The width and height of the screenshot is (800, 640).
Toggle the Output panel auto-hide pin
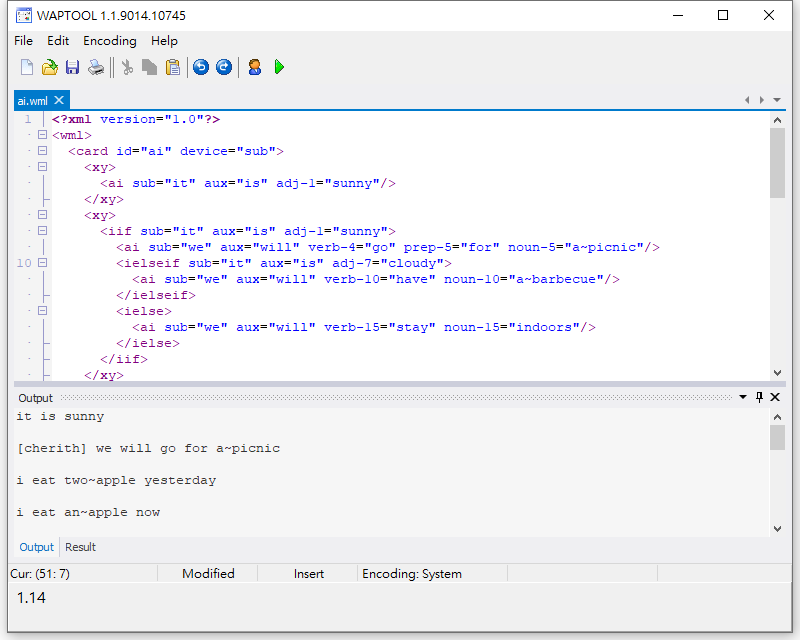click(759, 397)
